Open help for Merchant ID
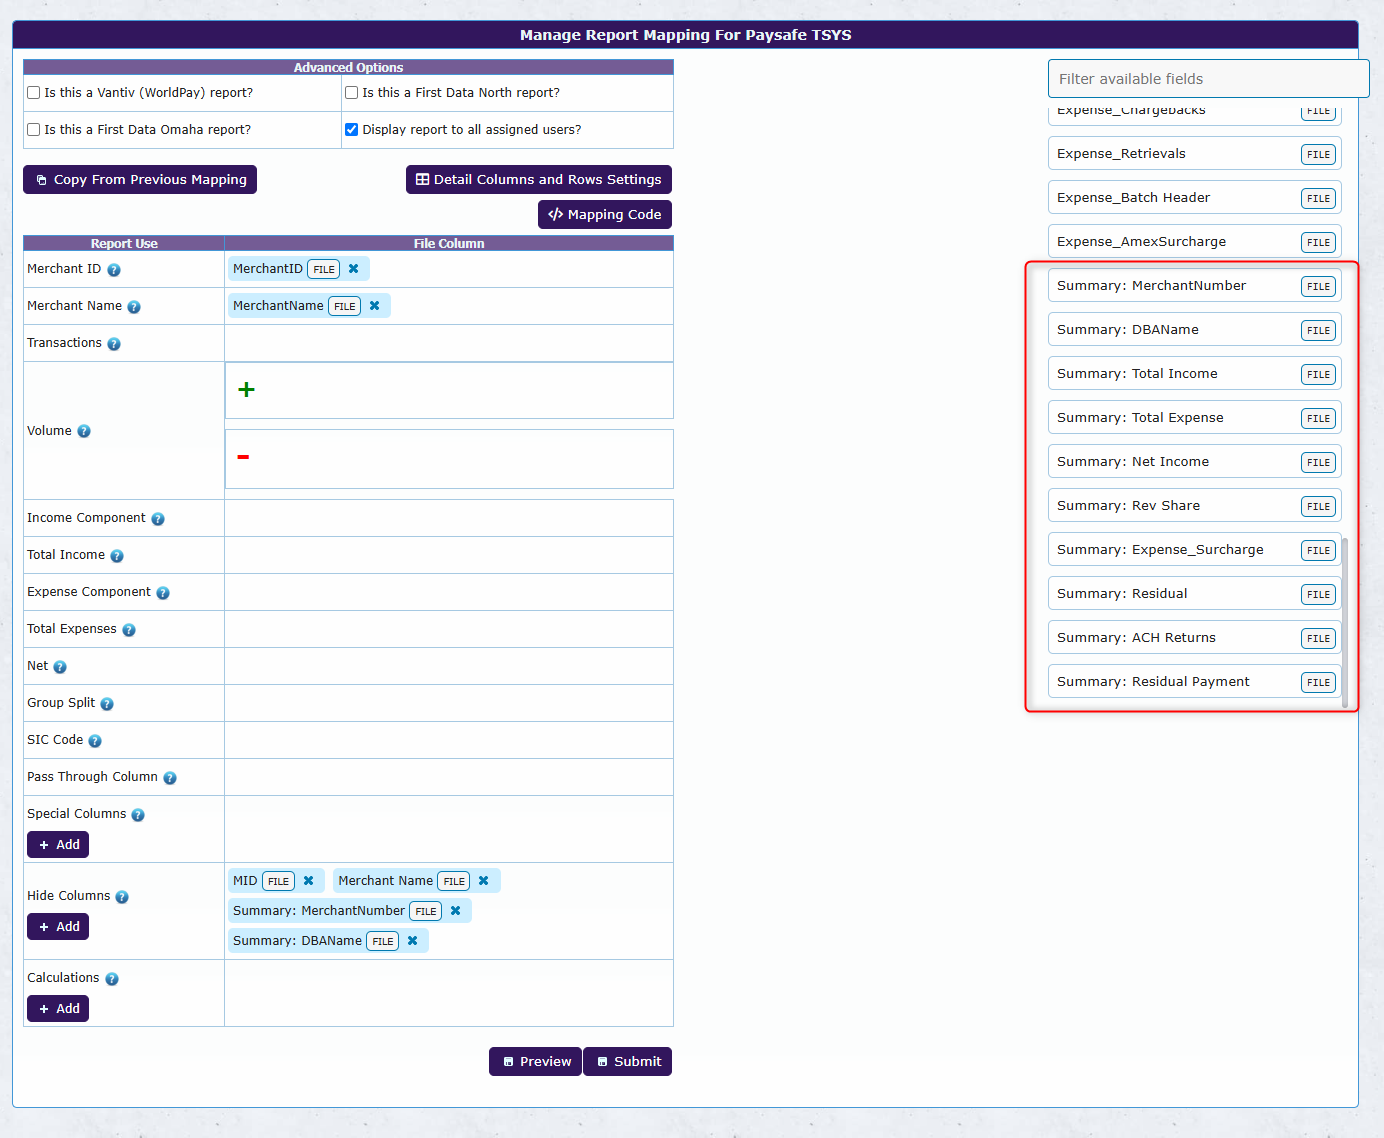 (x=114, y=270)
